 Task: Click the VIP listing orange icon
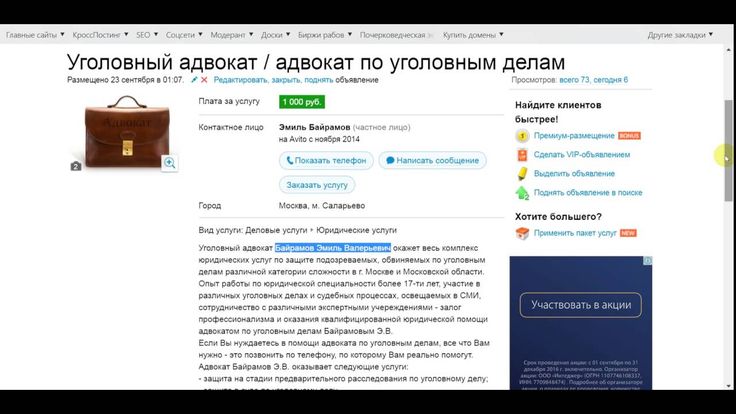[522, 154]
